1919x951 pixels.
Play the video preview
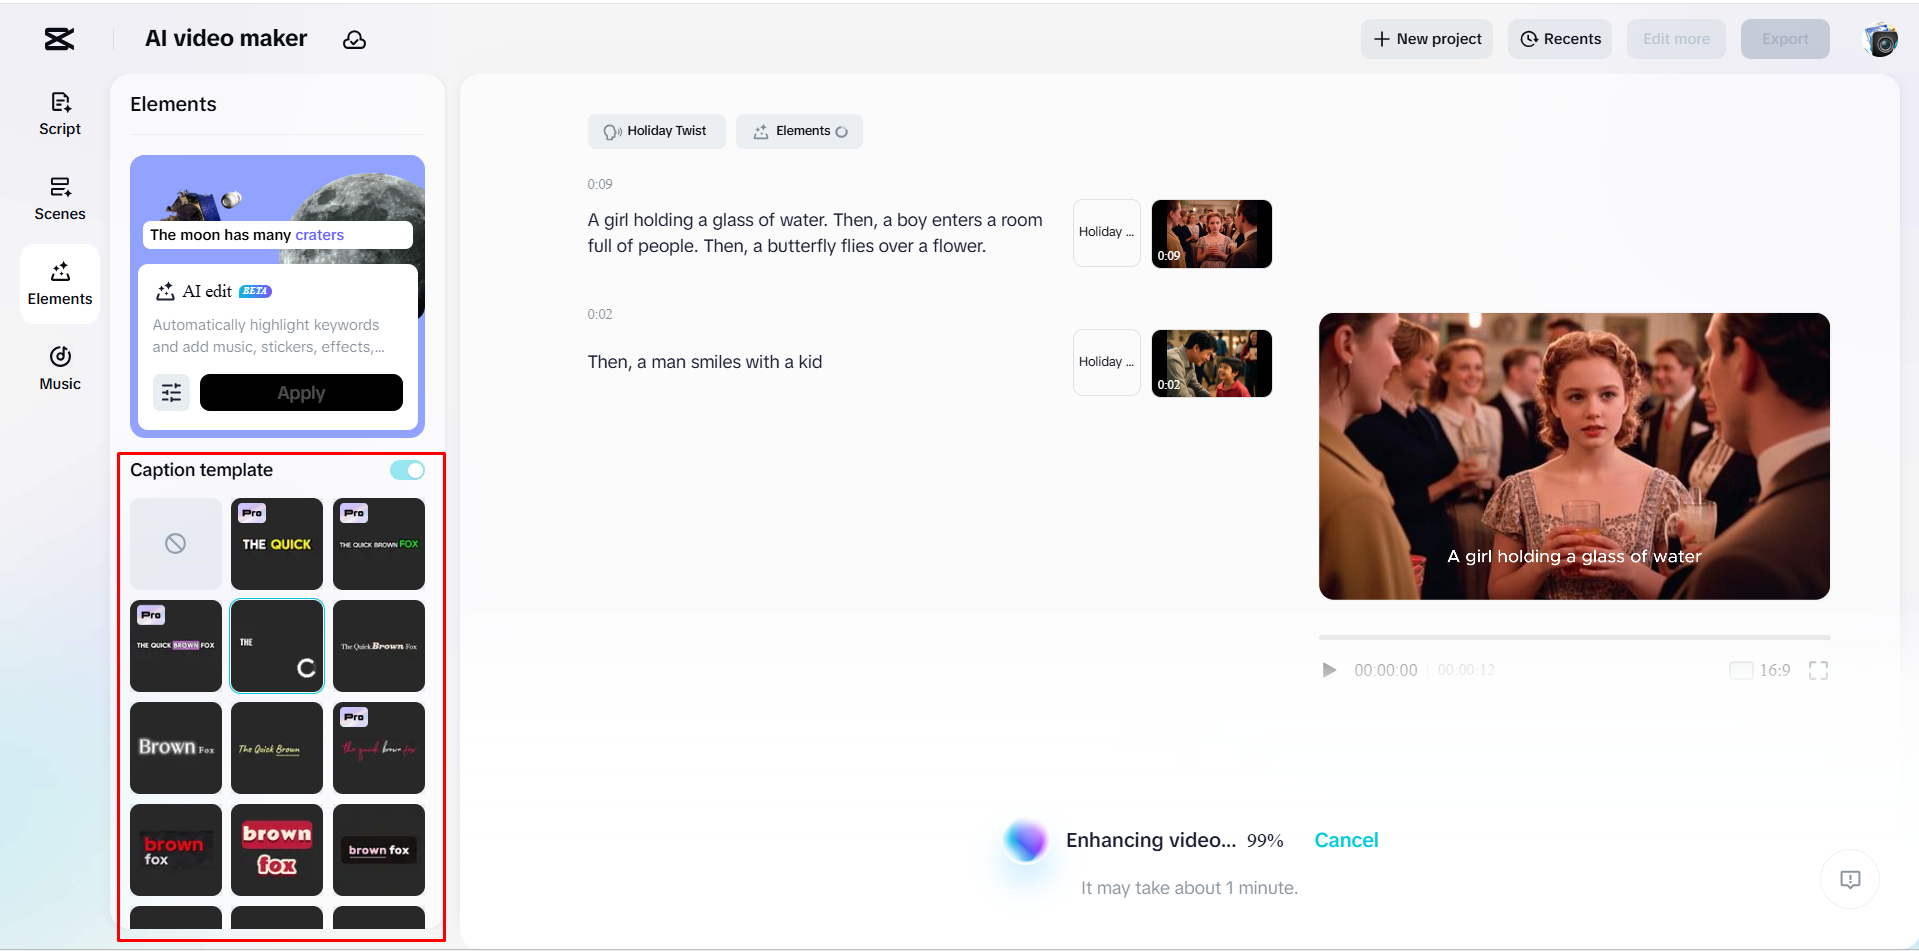tap(1329, 670)
